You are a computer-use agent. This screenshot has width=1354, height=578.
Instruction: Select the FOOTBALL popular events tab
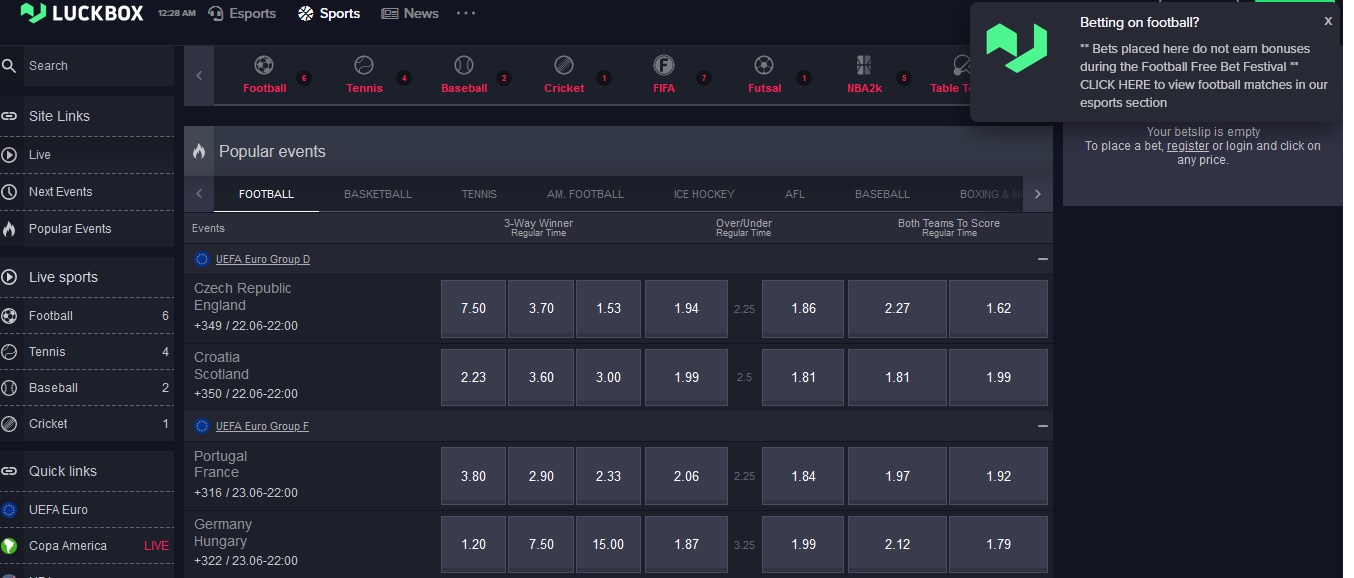coord(266,194)
